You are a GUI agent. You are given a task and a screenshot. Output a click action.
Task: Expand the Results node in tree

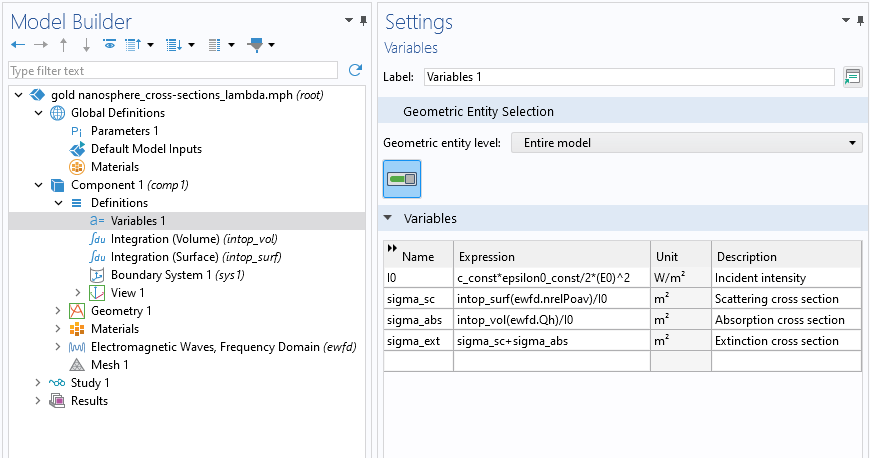[x=39, y=401]
